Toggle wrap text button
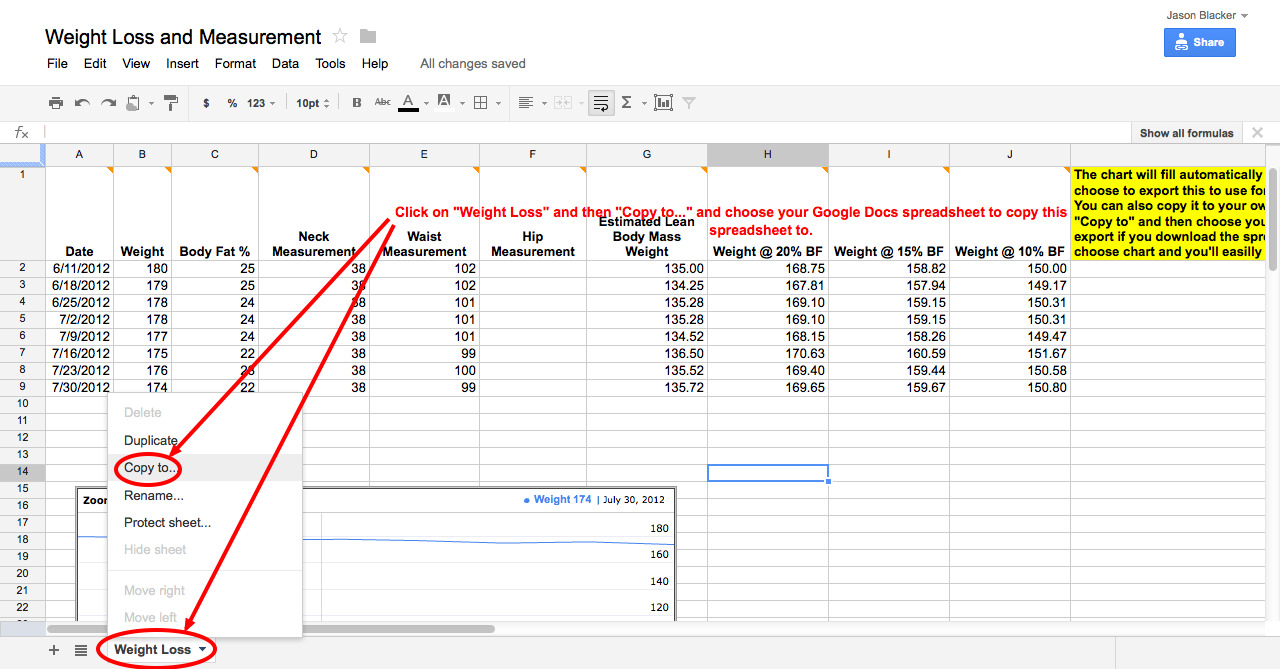 click(x=601, y=103)
